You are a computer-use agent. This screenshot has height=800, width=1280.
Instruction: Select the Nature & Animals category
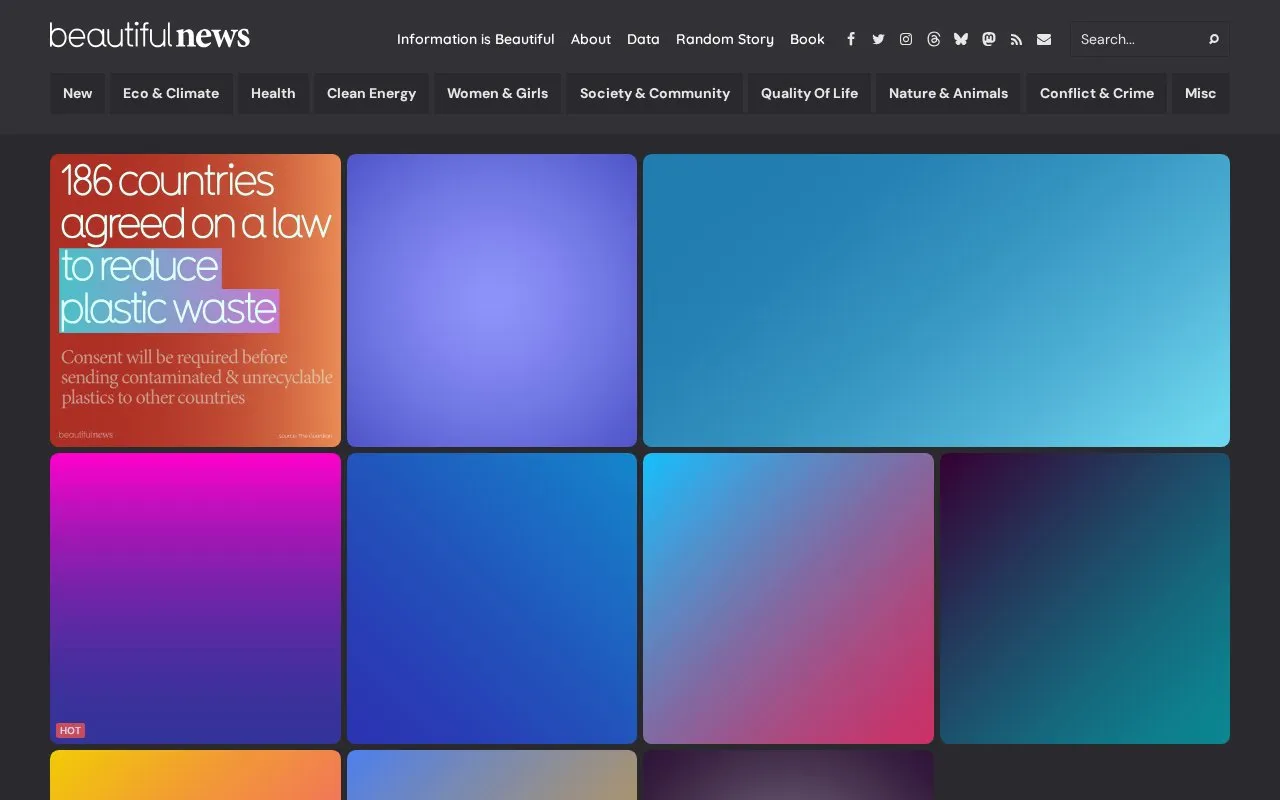(x=948, y=93)
